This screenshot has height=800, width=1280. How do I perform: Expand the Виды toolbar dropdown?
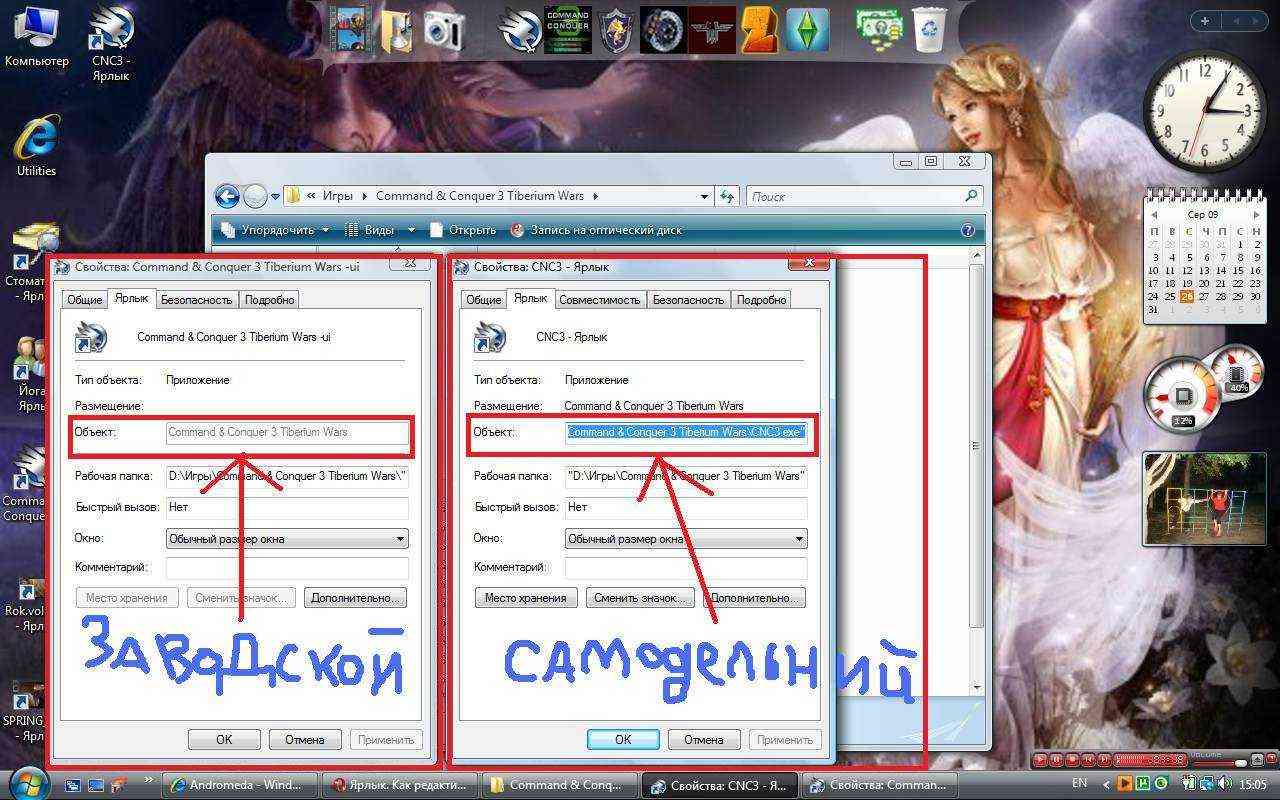pyautogui.click(x=380, y=230)
